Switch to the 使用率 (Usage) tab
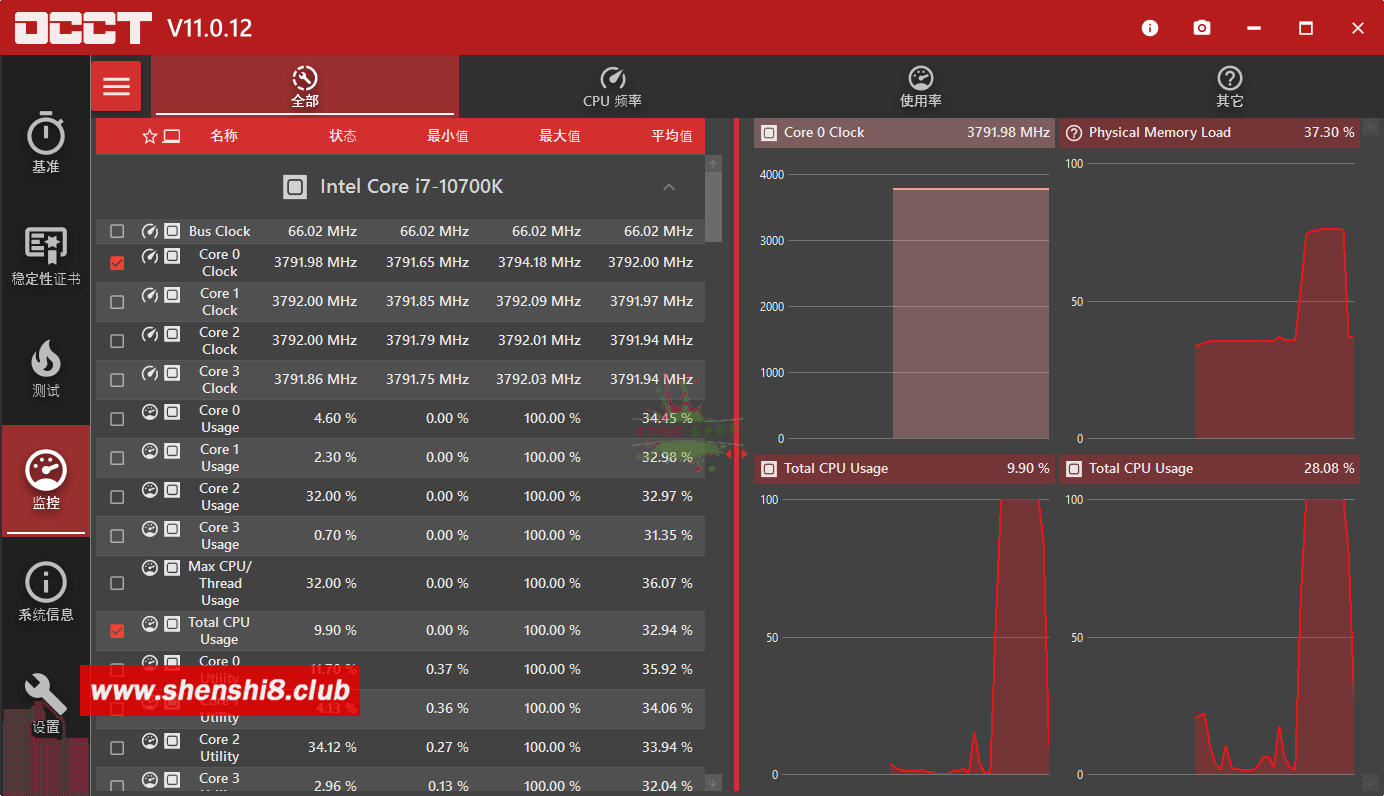The image size is (1384, 796). [920, 87]
